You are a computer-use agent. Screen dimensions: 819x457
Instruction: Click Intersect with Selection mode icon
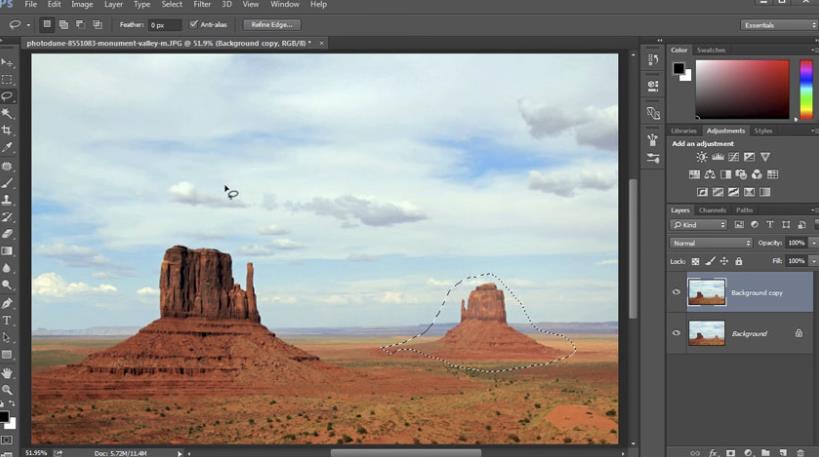coord(97,25)
